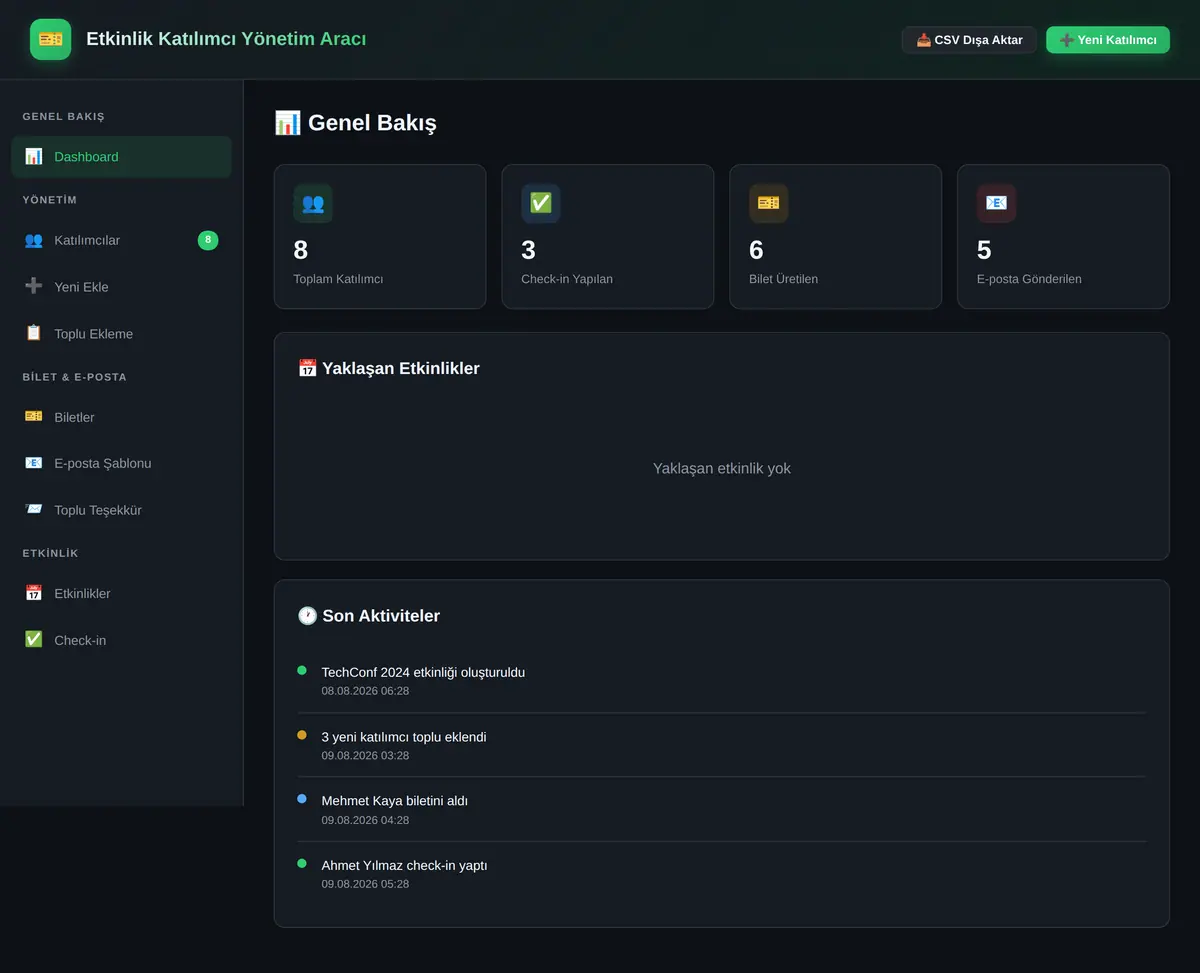Click the Dashboard chart icon in sidebar

click(34, 156)
